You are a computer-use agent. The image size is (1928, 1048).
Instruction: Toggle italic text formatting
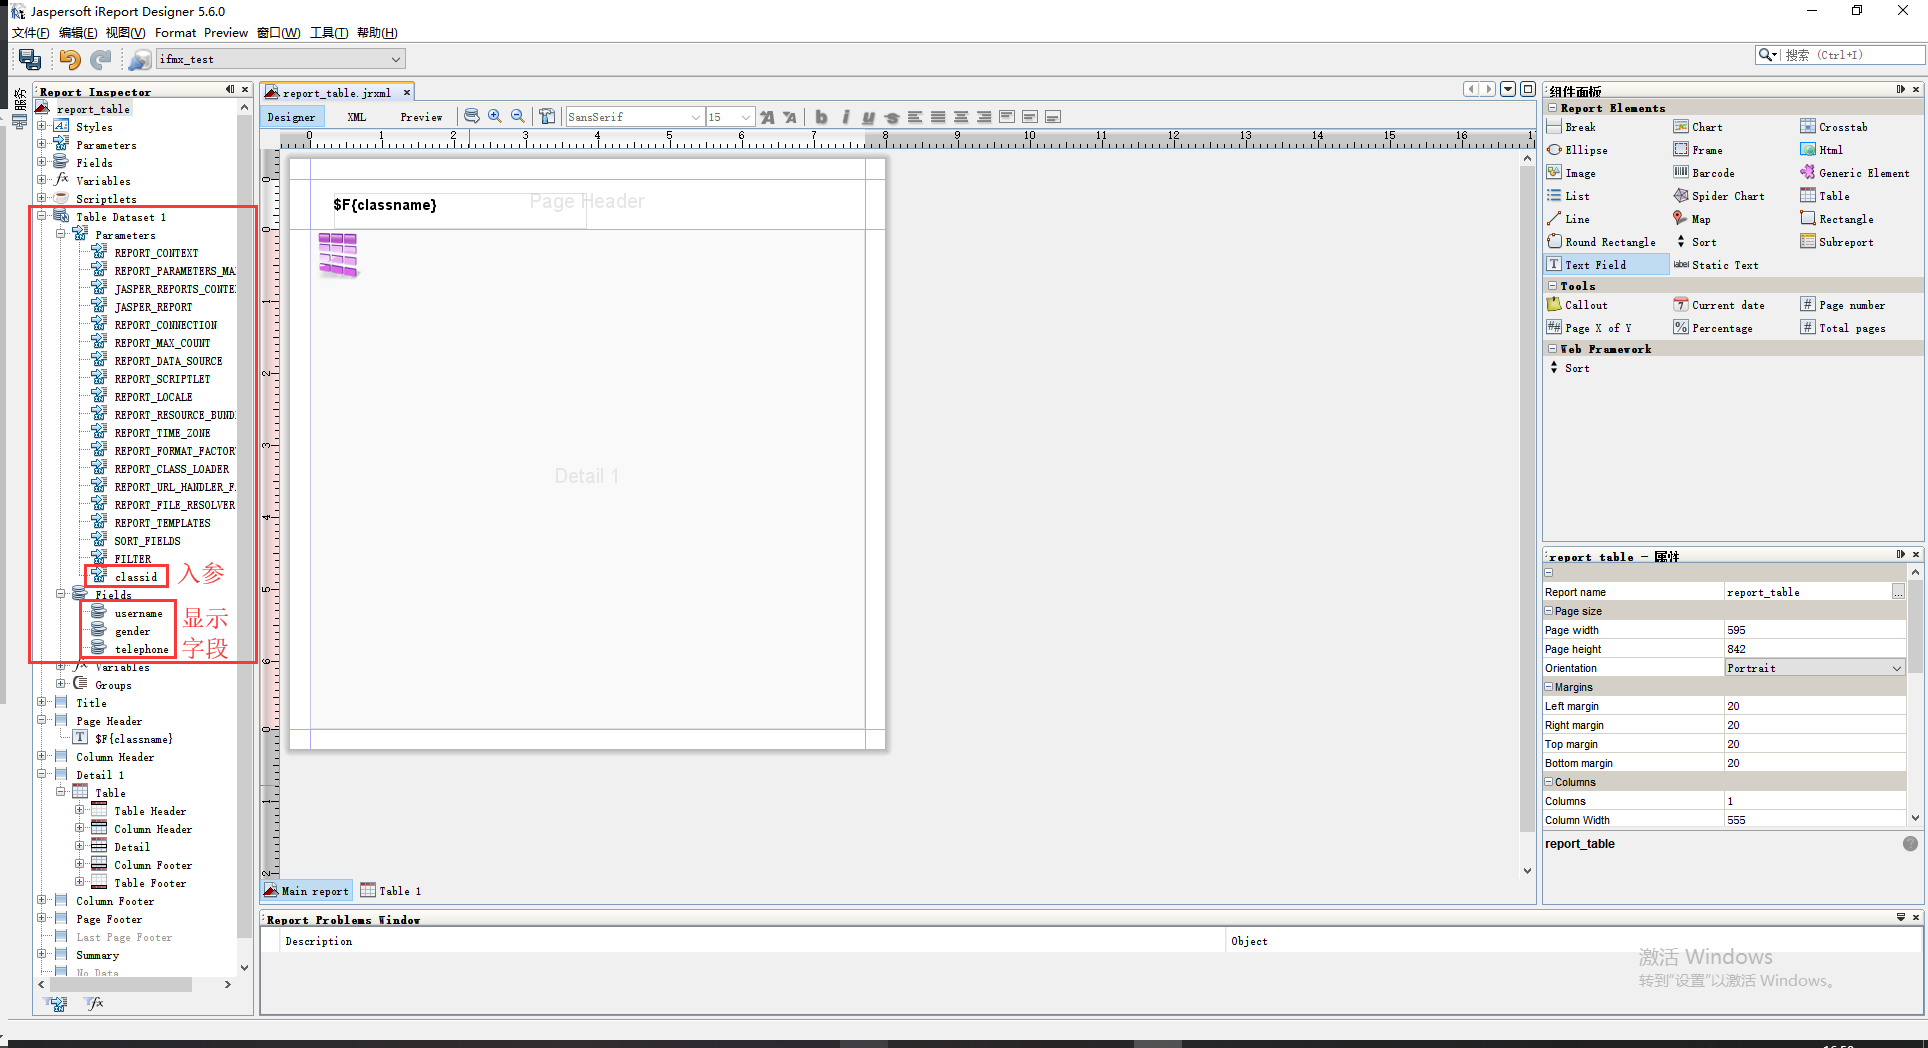pos(845,117)
